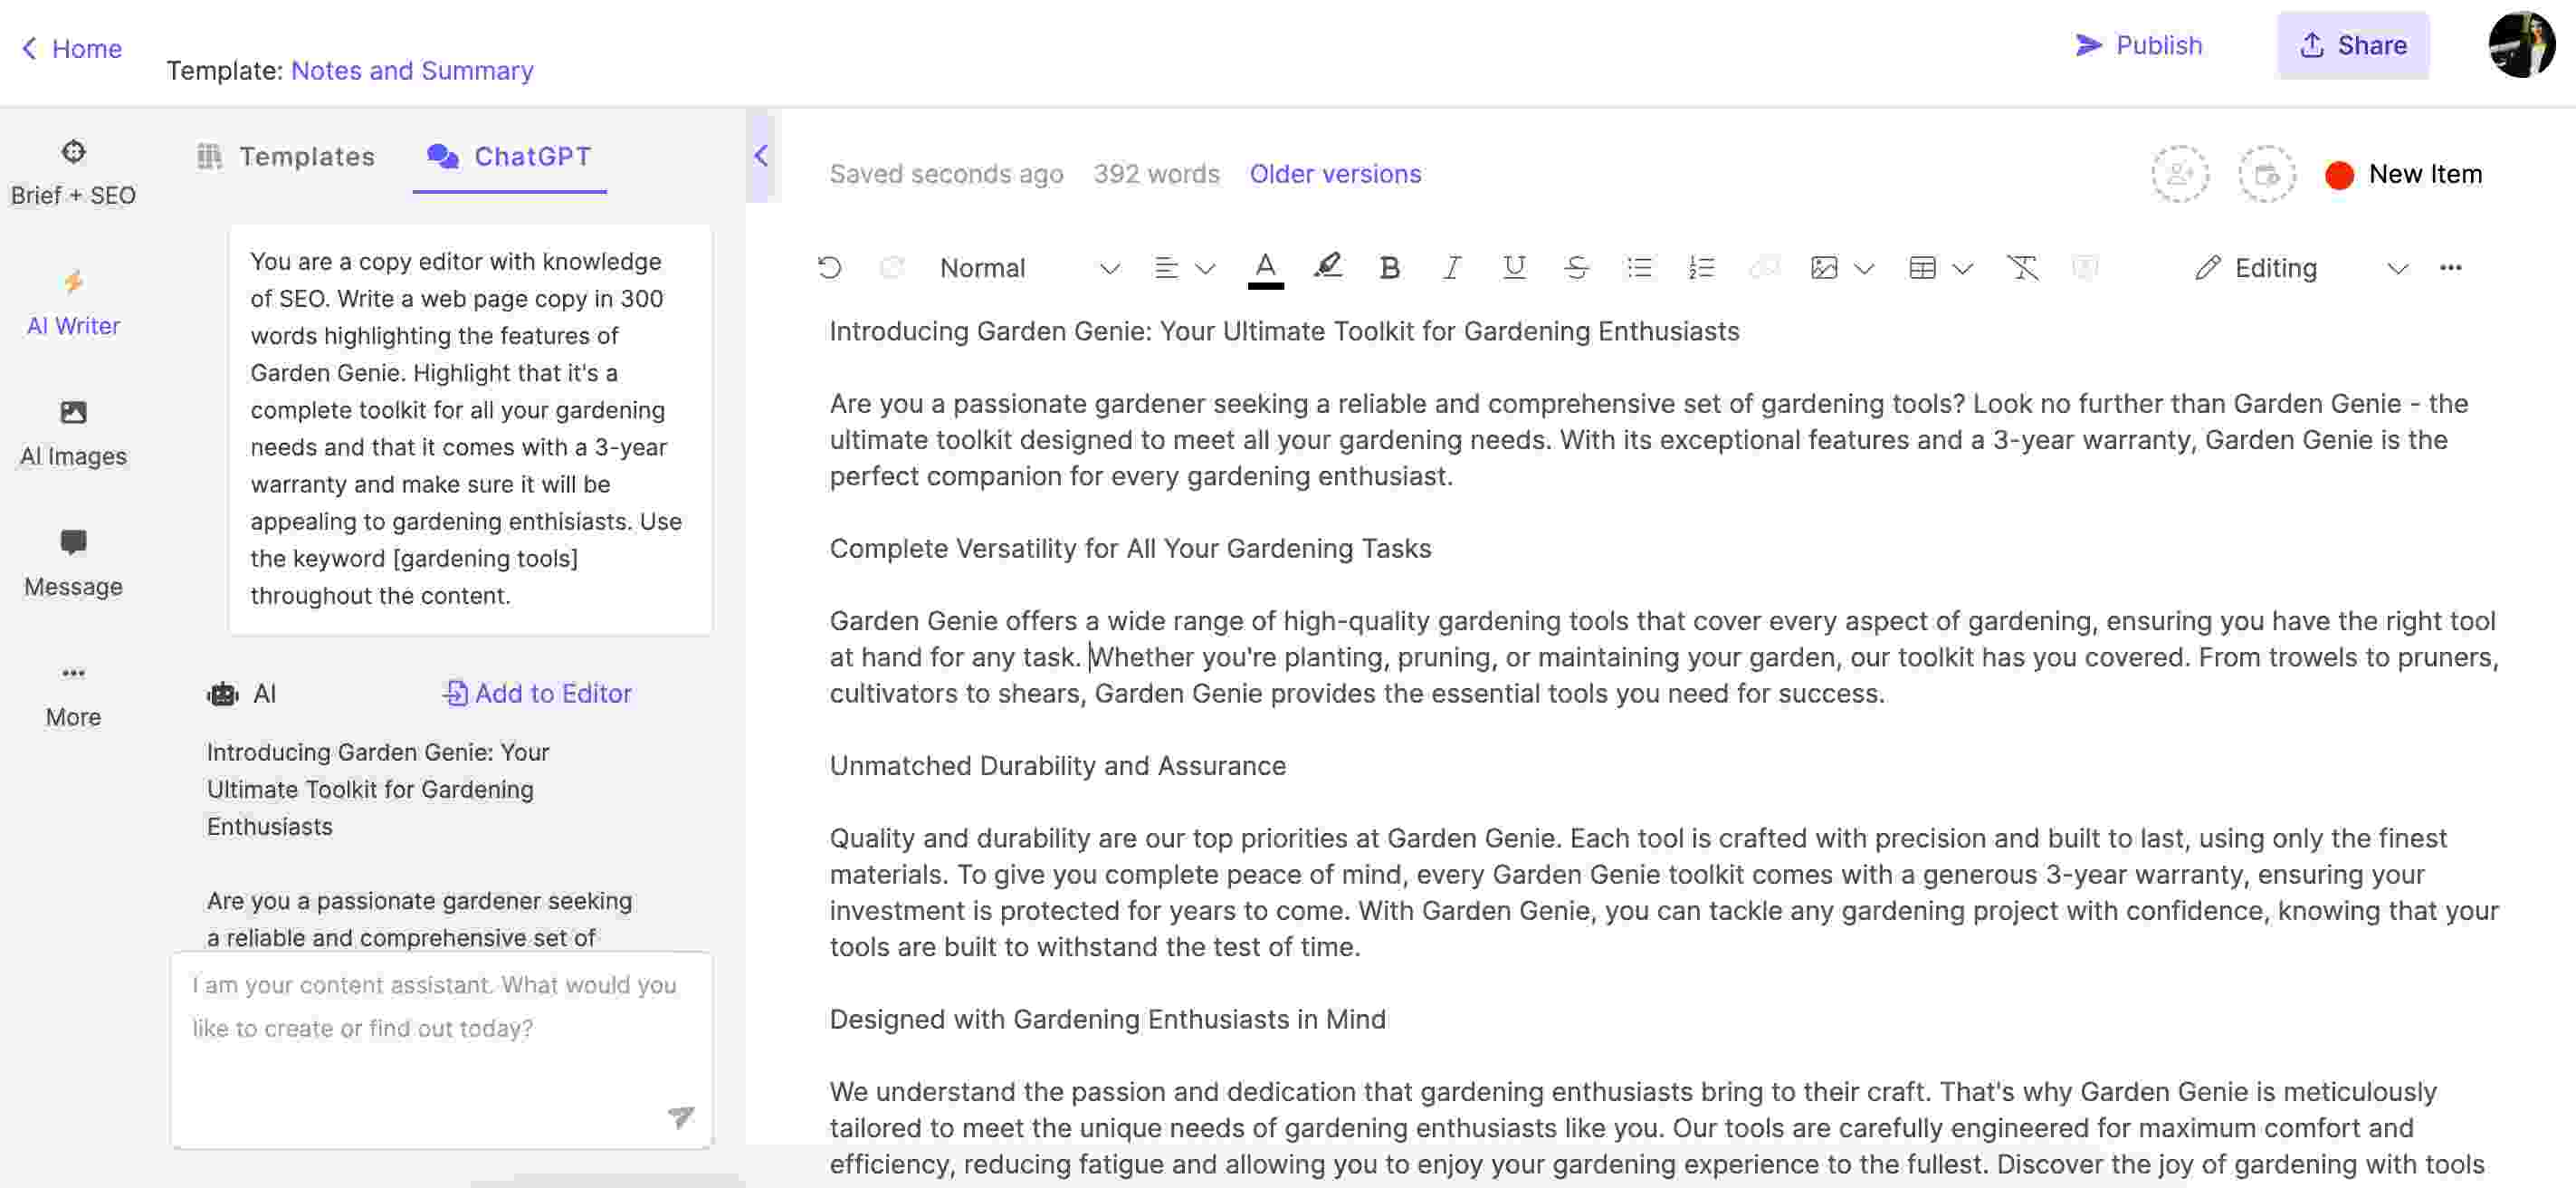The image size is (2576, 1188).
Task: Click the unordered list icon
Action: 1638,268
